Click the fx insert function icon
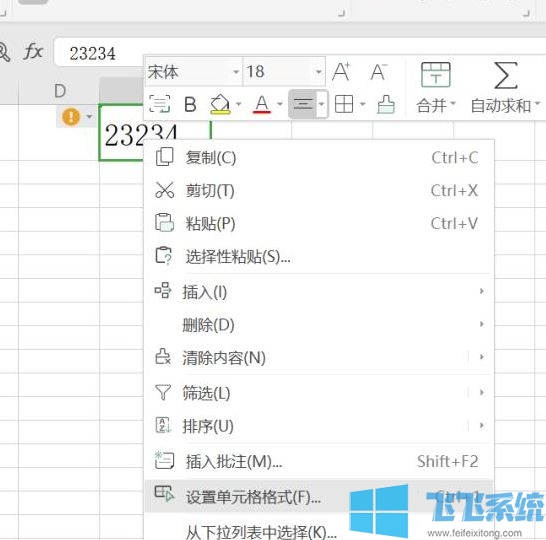The image size is (546, 540). pos(33,52)
